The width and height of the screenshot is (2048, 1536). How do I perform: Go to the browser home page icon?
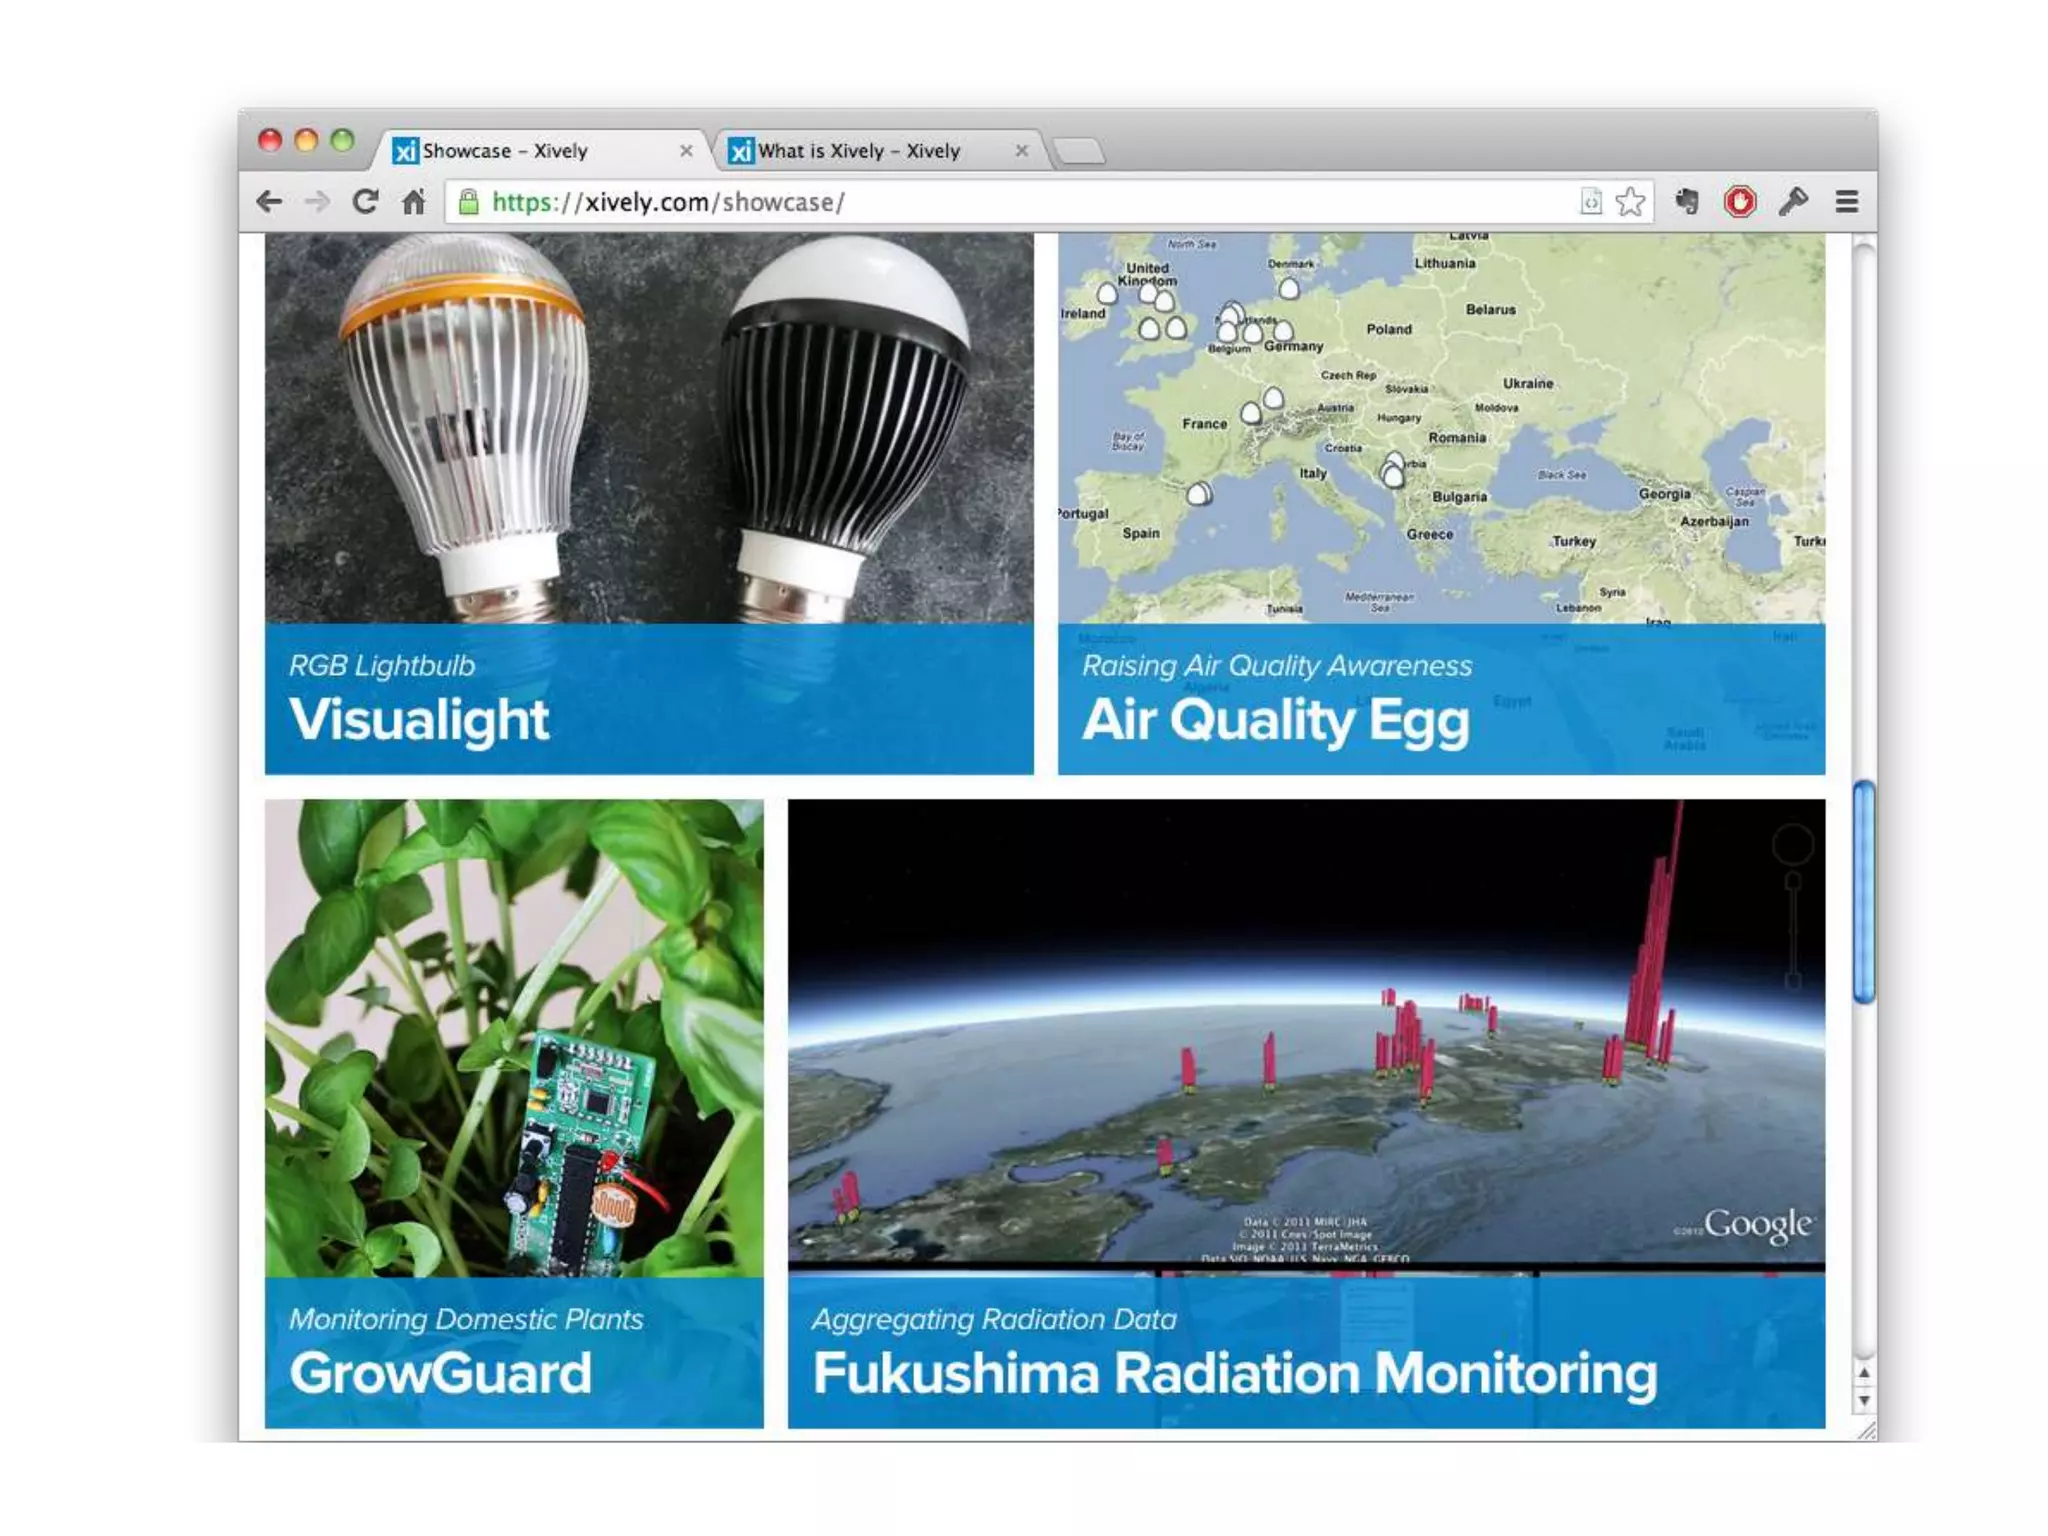click(x=414, y=203)
